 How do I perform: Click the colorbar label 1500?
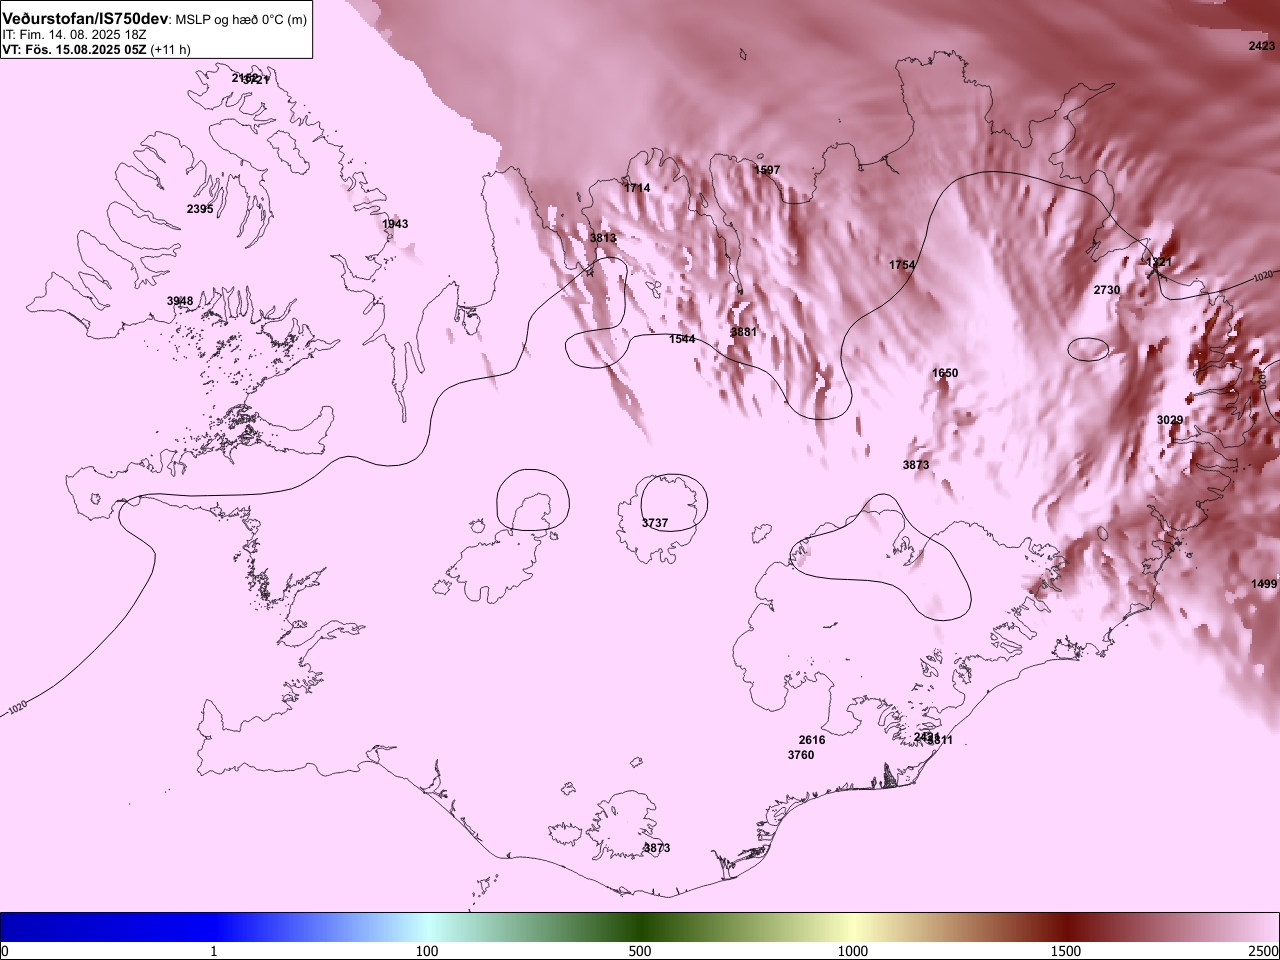coord(1066,951)
